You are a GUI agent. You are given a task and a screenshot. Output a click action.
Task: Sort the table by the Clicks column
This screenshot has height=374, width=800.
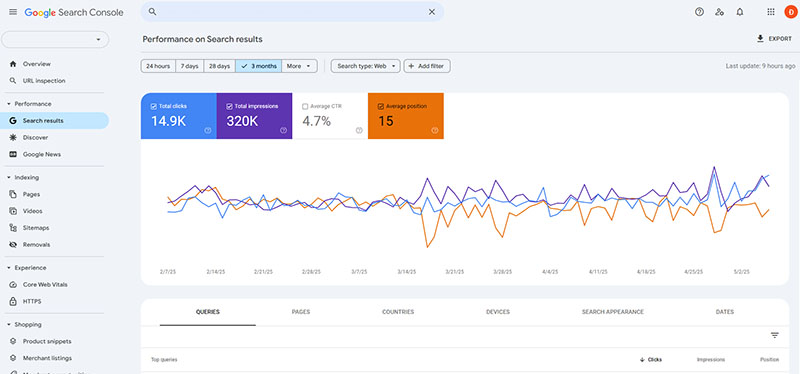[651, 360]
